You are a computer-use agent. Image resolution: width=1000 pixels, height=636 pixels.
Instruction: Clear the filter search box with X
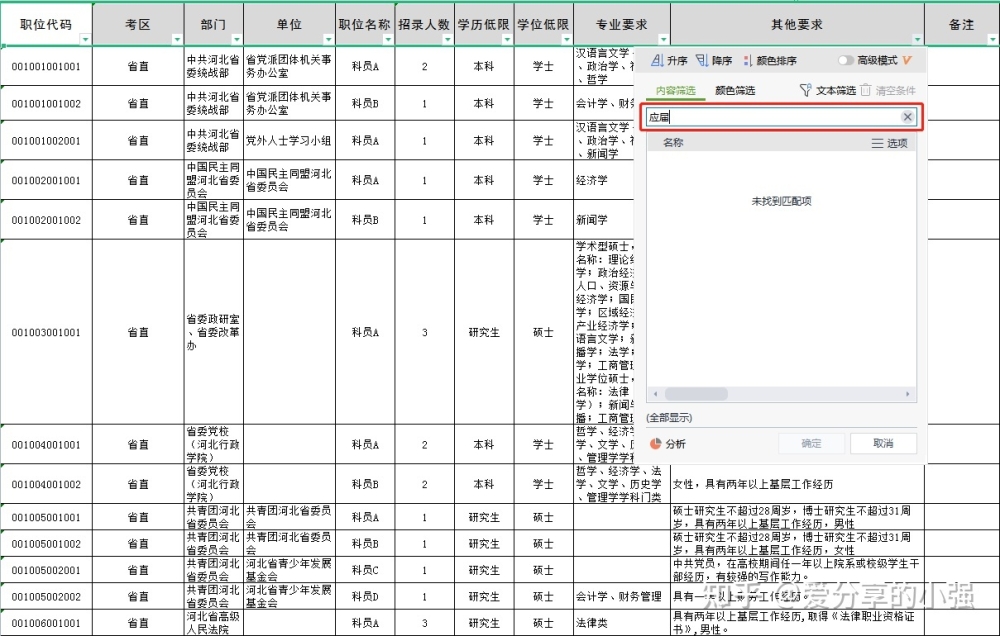point(908,117)
